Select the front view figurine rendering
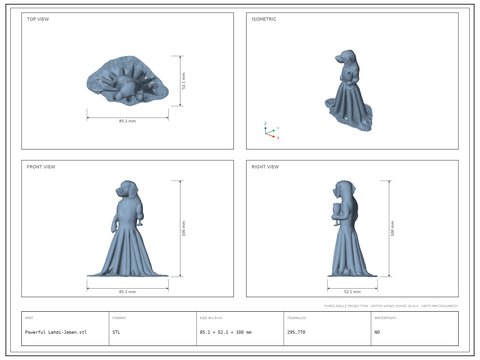 127,229
